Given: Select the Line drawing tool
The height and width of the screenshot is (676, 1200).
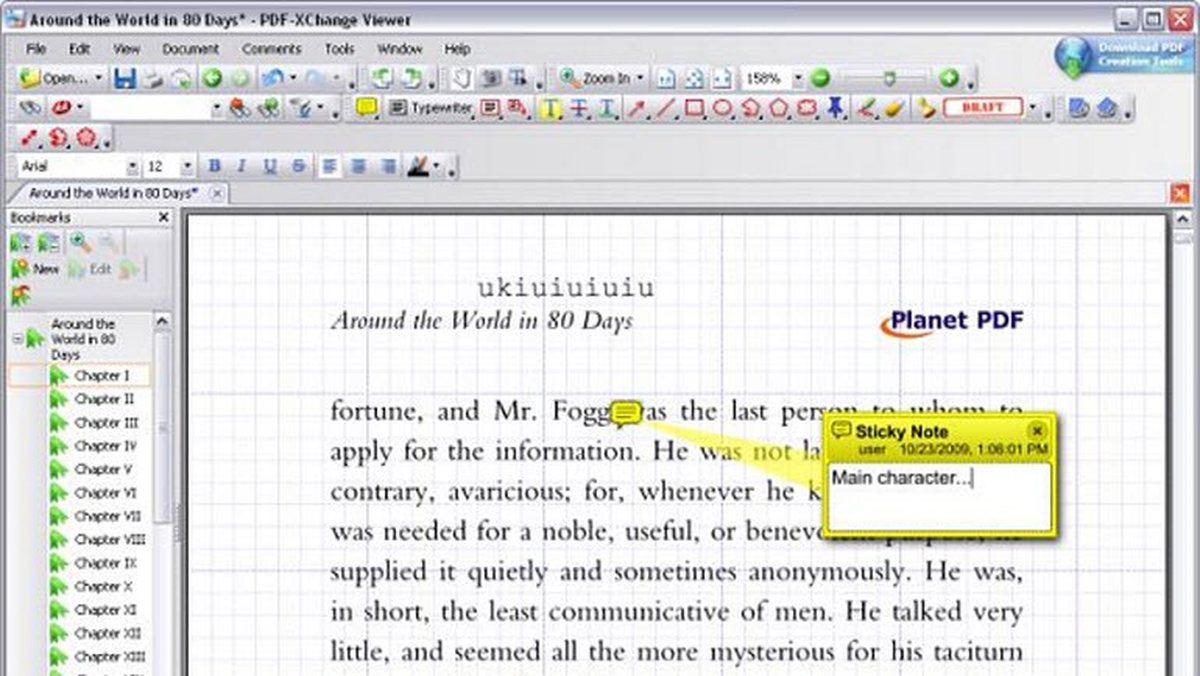Looking at the screenshot, I should [x=665, y=107].
